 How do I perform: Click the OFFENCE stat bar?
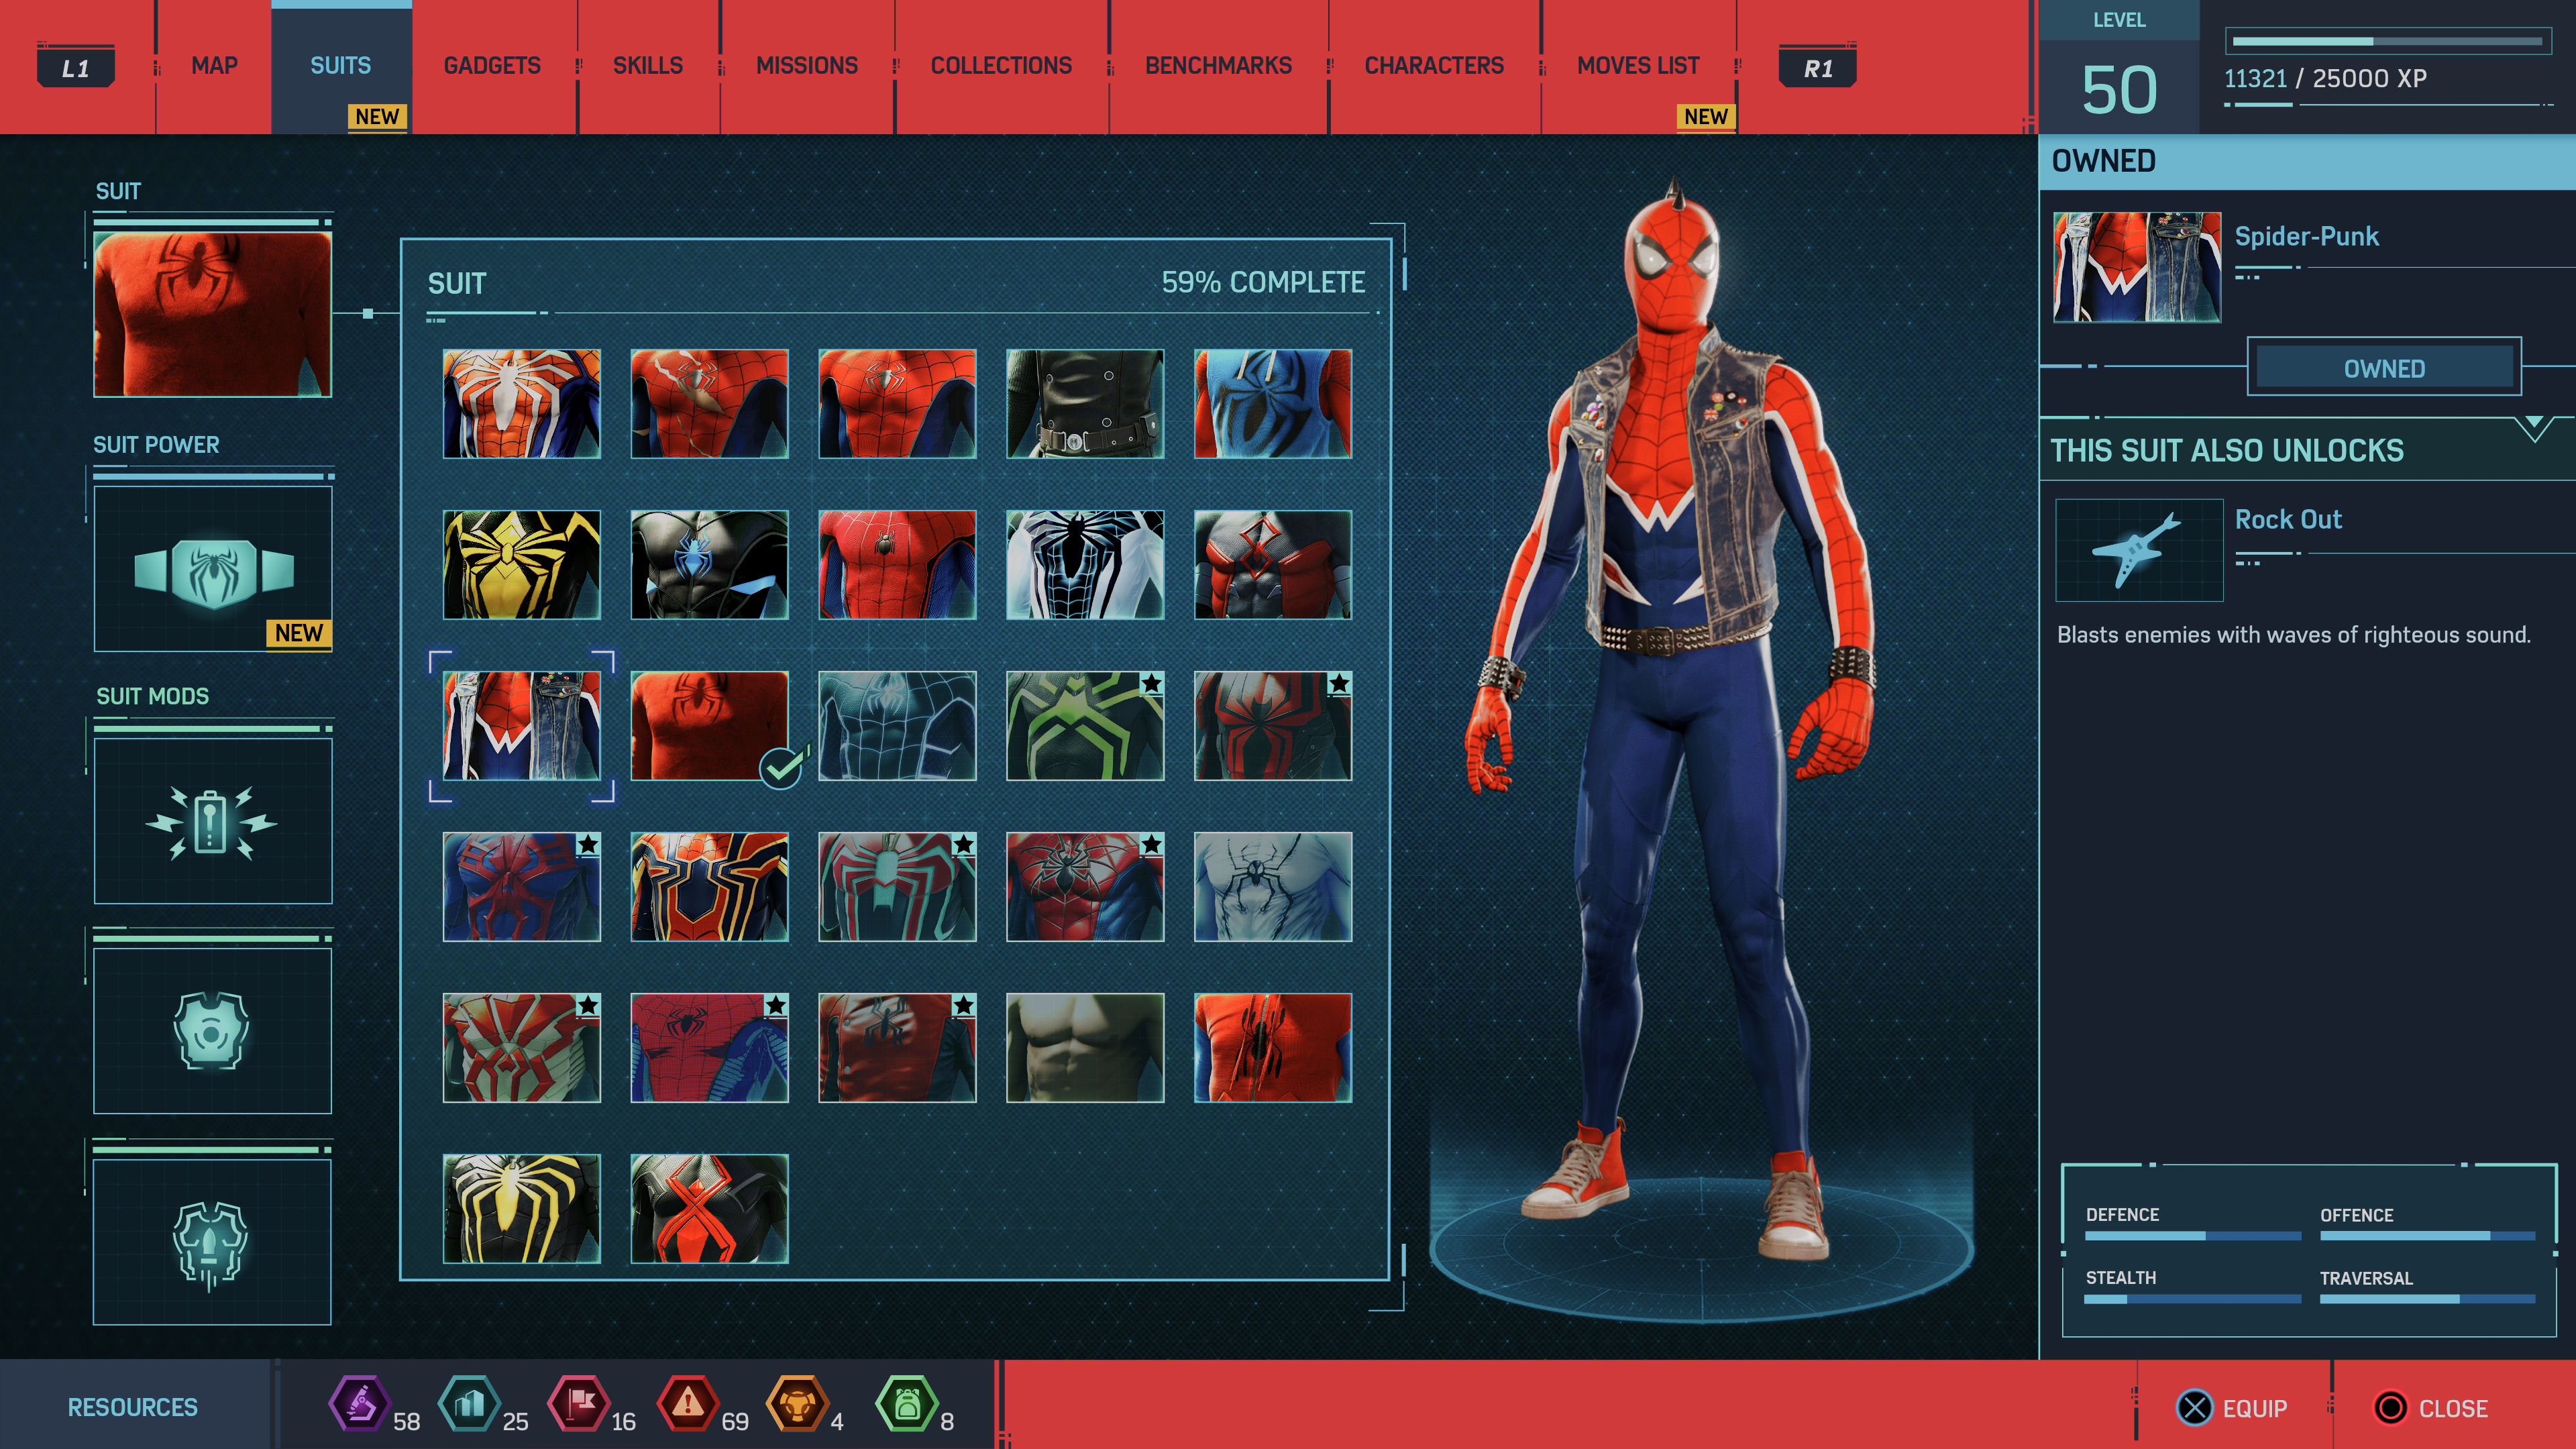click(x=2427, y=1236)
